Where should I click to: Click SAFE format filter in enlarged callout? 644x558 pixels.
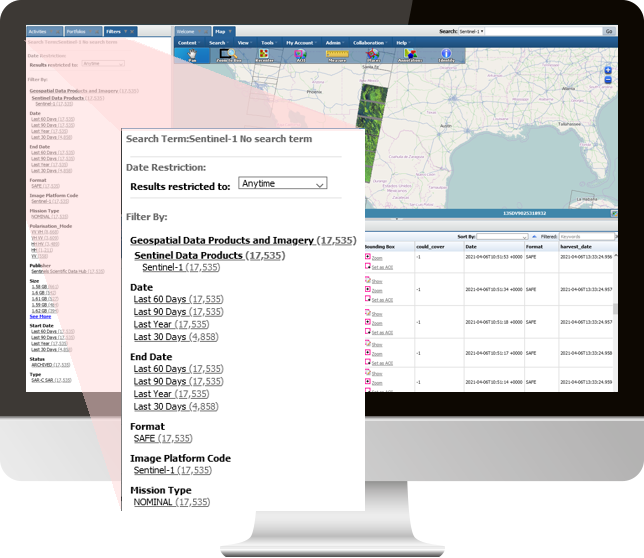163,439
